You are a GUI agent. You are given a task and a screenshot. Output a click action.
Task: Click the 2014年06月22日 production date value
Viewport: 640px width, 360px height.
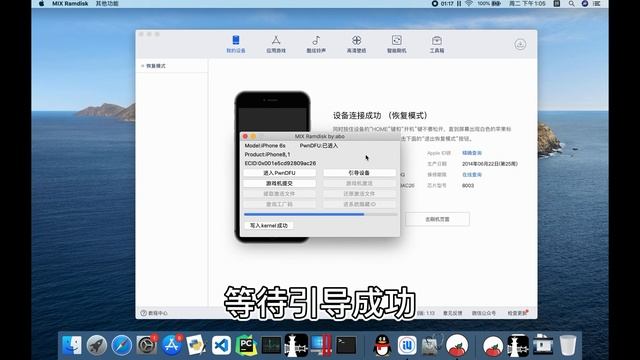tap(490, 164)
